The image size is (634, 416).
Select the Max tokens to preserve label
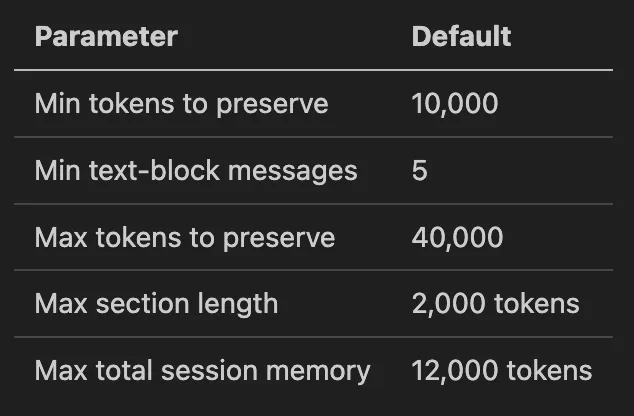coord(184,237)
